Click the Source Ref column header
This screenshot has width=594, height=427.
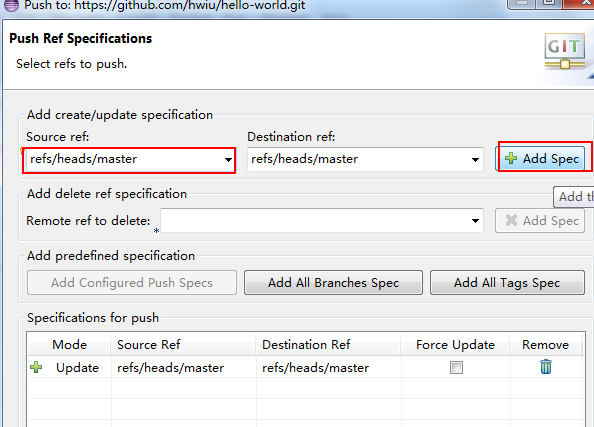tap(183, 344)
